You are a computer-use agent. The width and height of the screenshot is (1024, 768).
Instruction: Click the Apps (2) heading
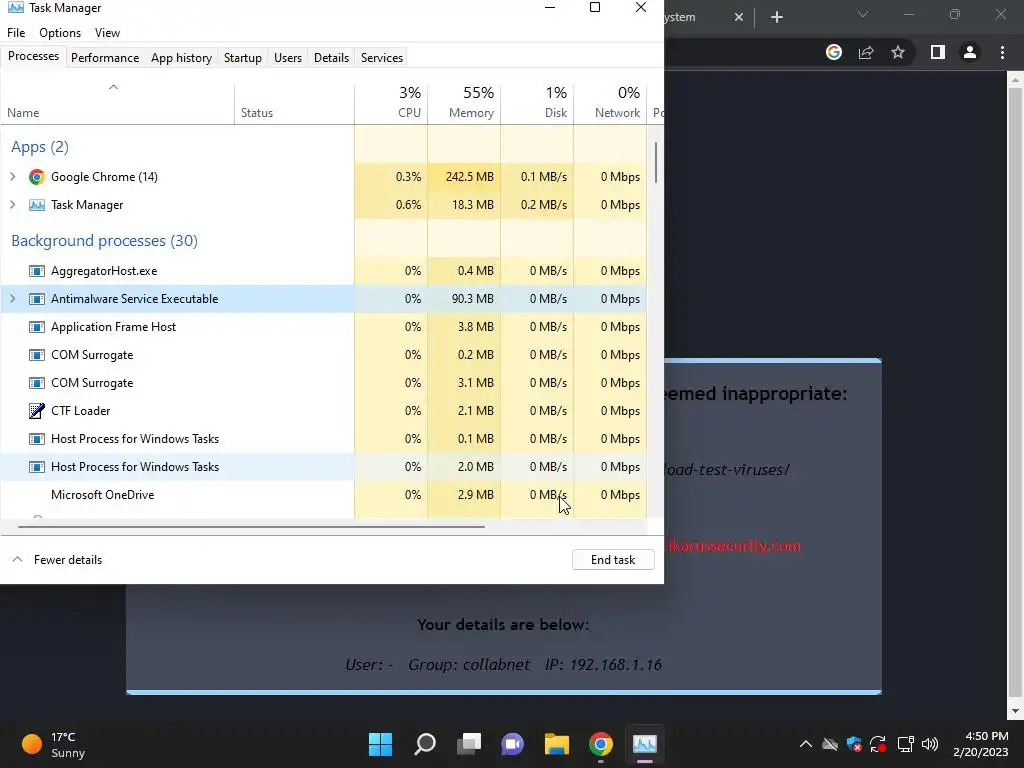coord(40,147)
